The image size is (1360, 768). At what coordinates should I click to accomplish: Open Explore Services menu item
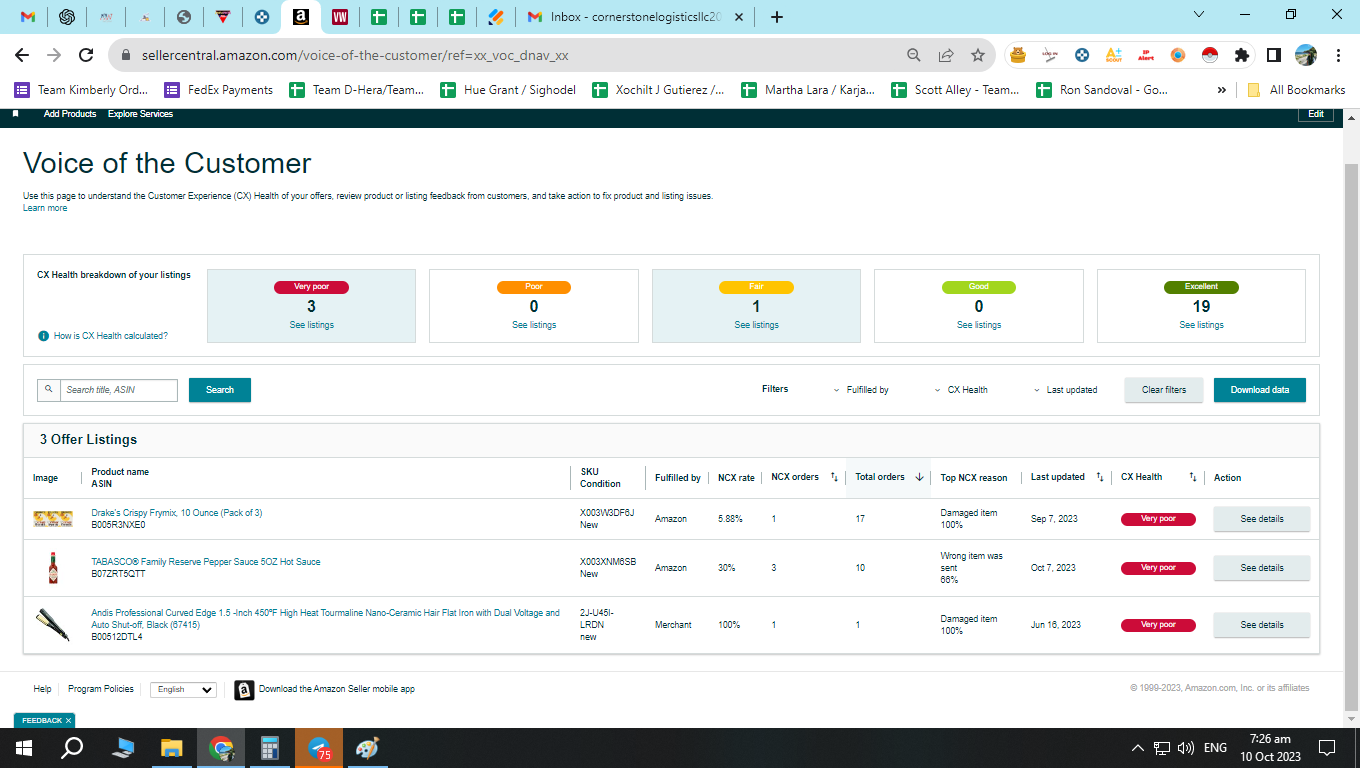point(140,114)
